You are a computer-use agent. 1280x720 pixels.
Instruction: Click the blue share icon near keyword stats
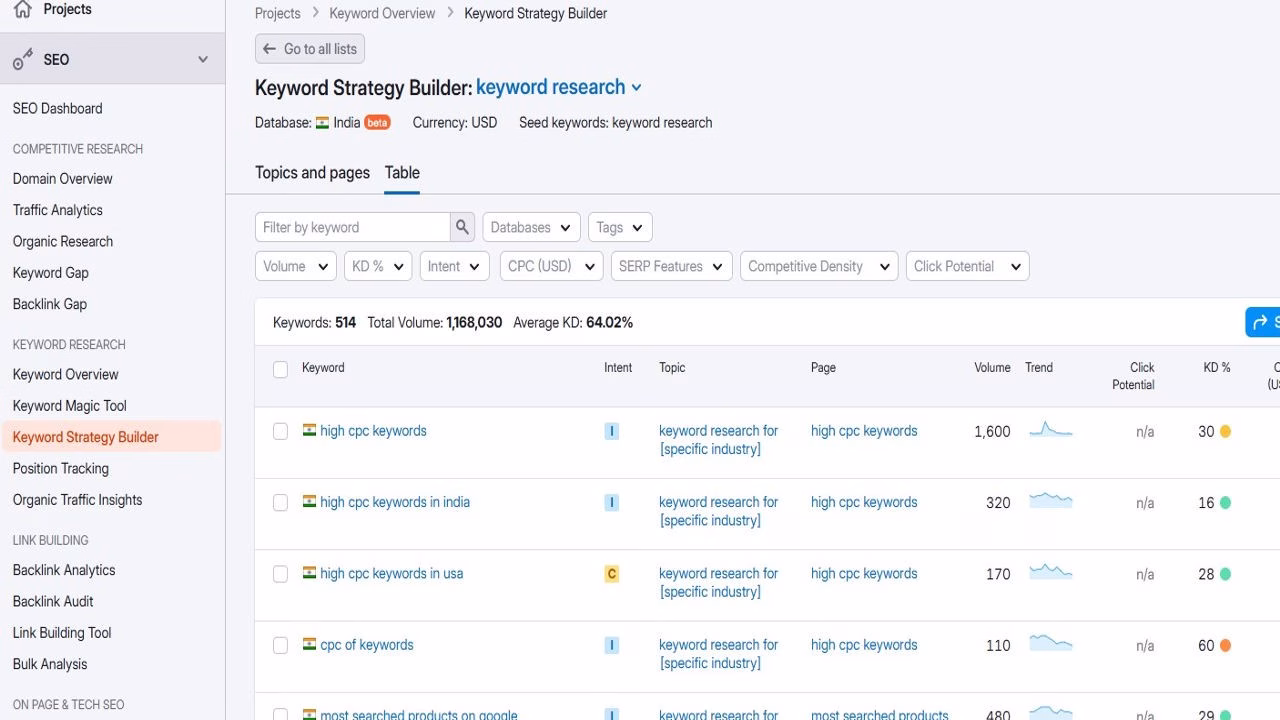(x=1260, y=321)
